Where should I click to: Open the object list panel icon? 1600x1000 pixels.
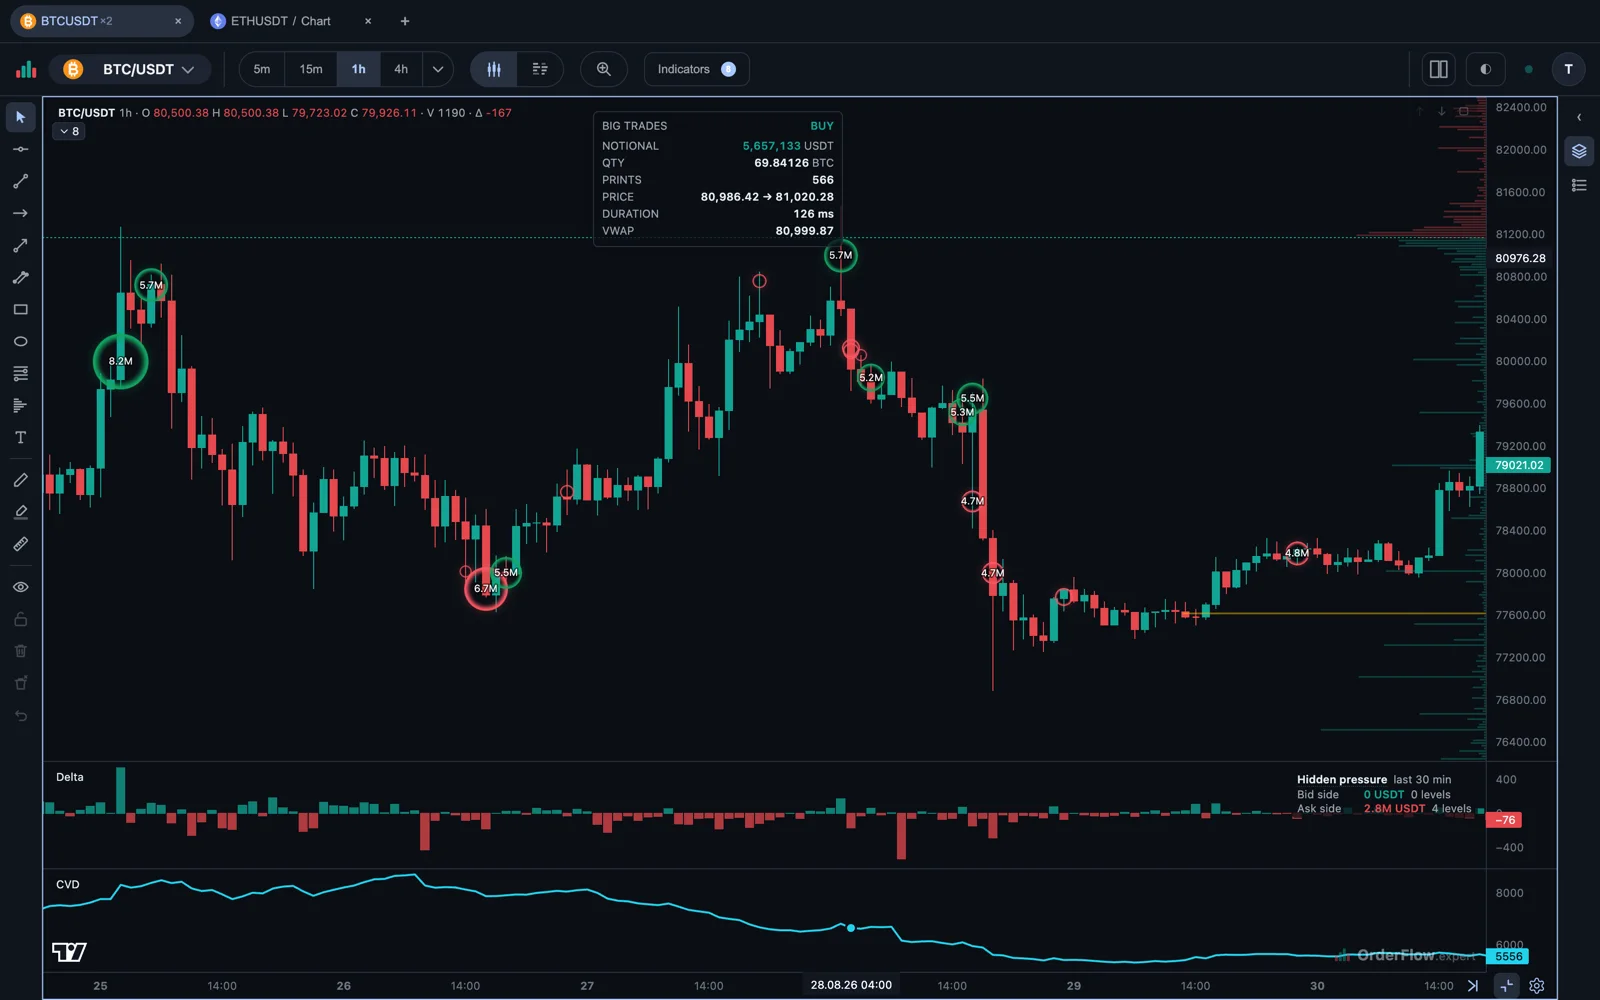click(x=1579, y=185)
